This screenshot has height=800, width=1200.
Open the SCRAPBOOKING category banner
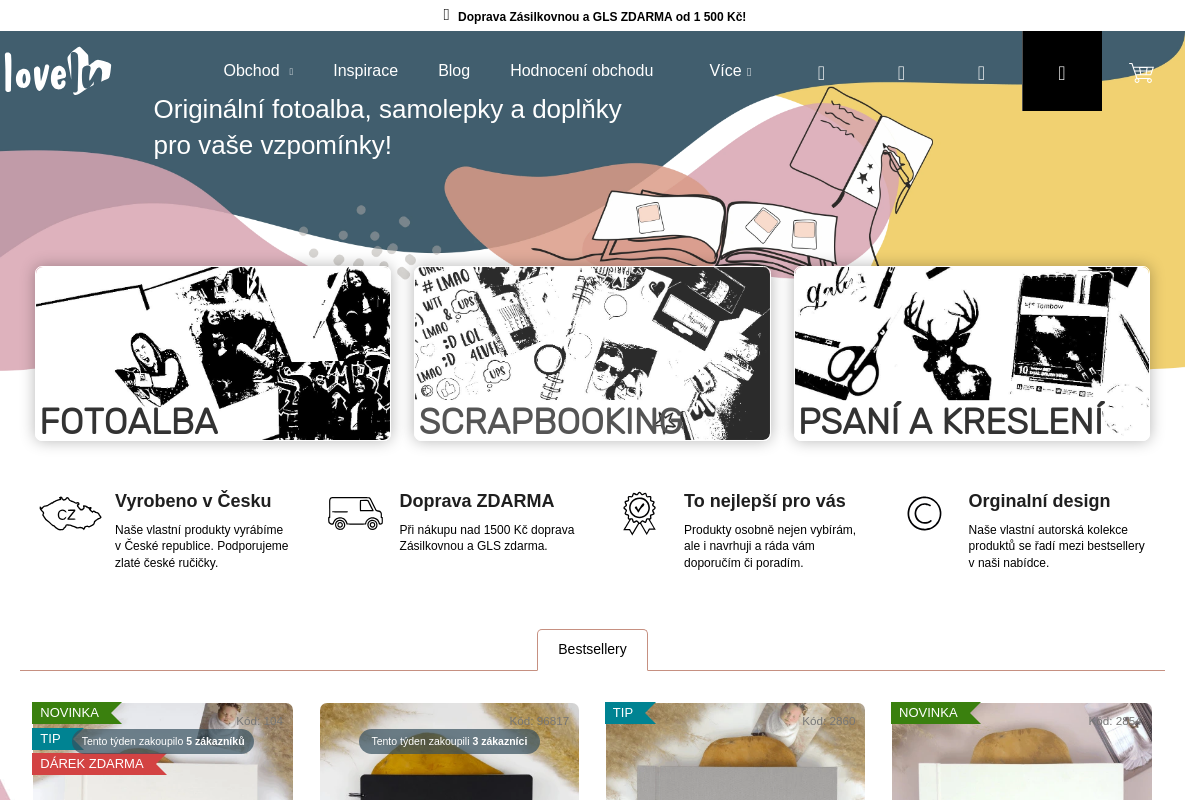(x=592, y=353)
